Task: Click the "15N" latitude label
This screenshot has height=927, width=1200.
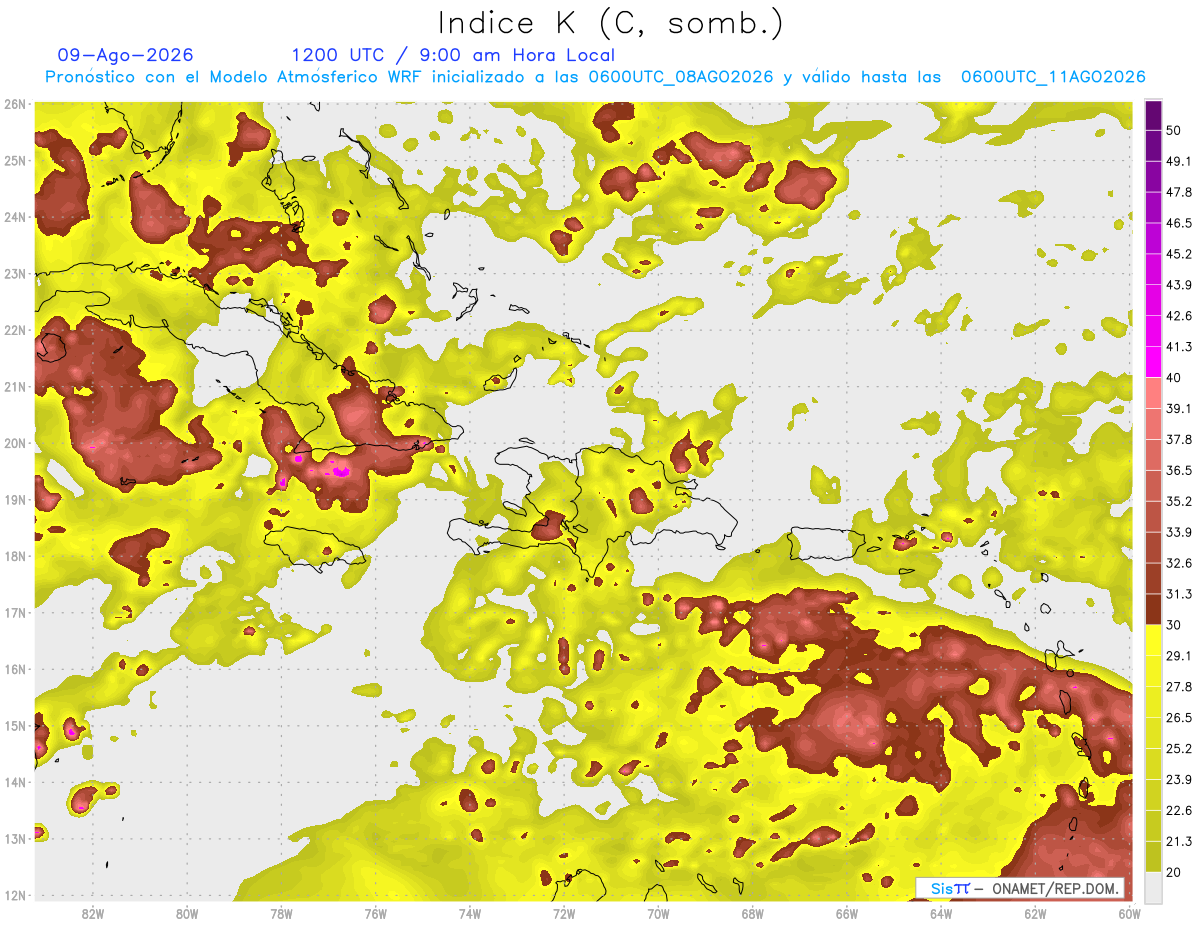Action: point(16,725)
